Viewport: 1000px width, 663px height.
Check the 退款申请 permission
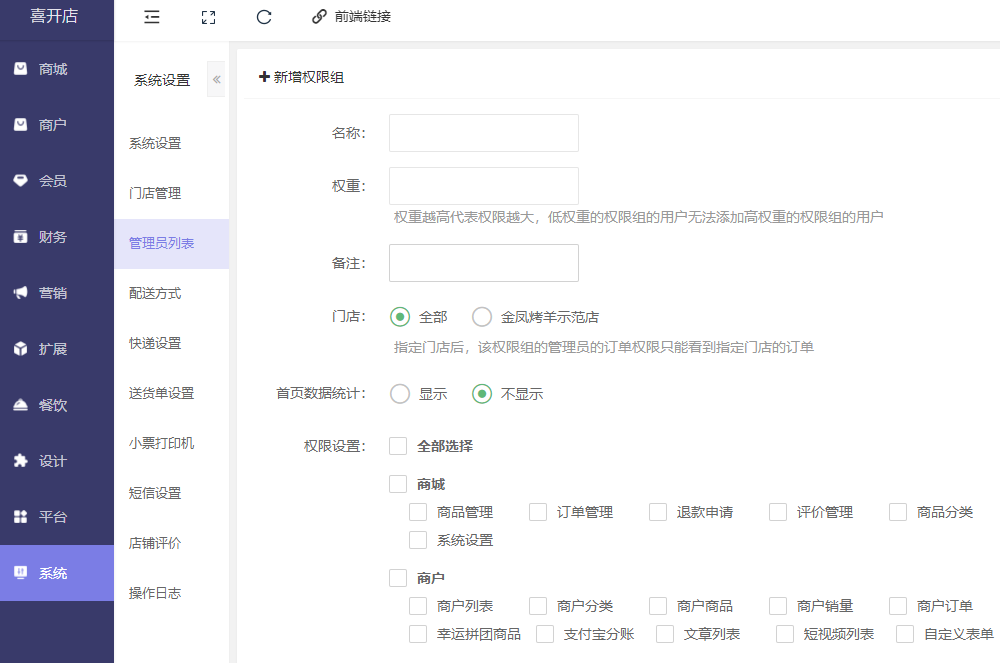pyautogui.click(x=658, y=512)
